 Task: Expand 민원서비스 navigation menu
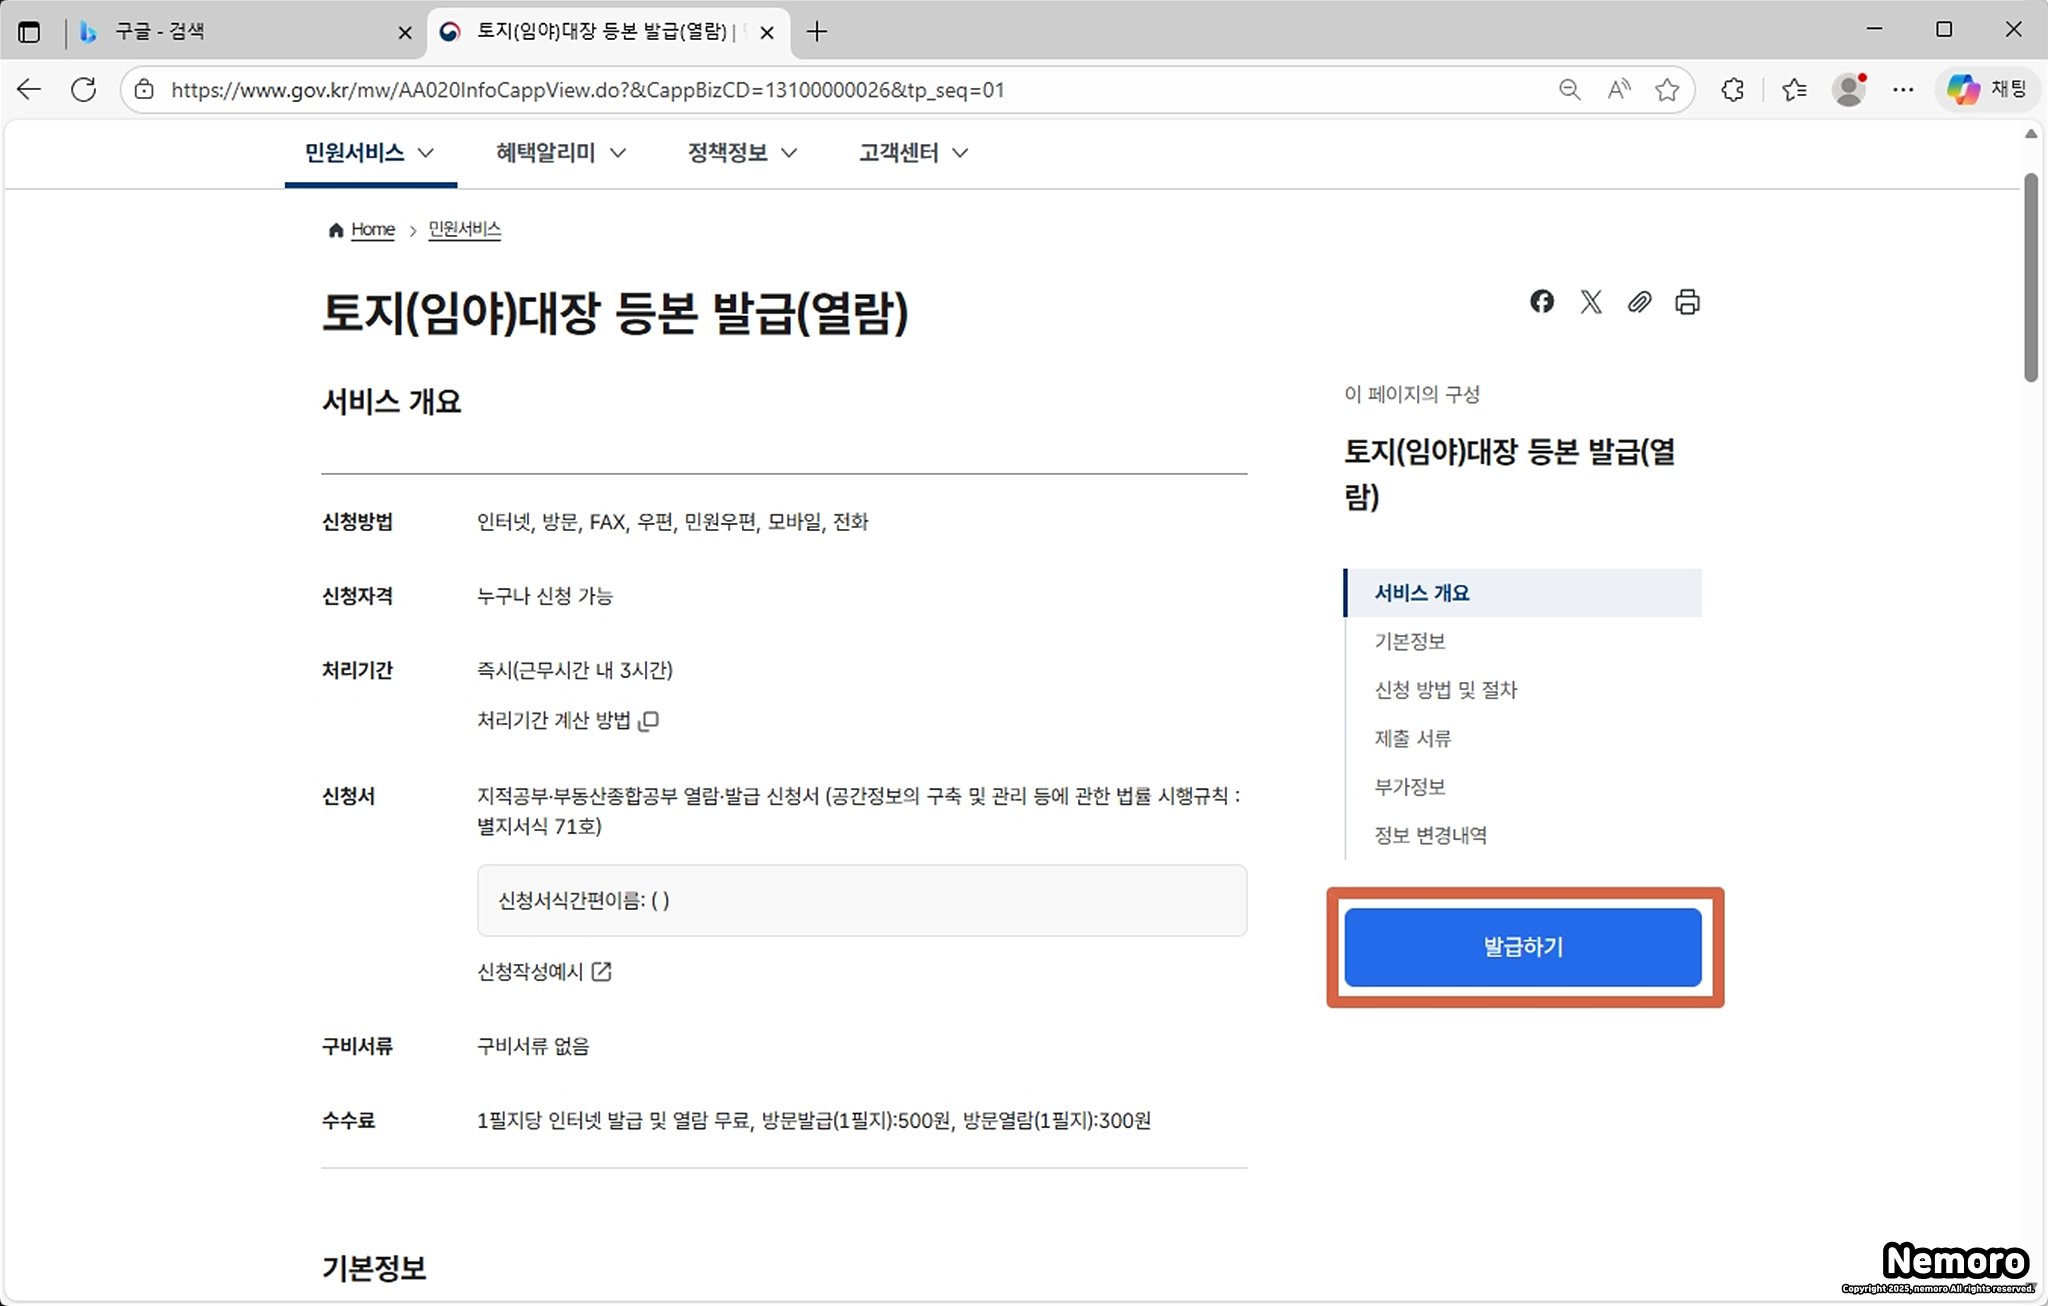(x=370, y=153)
